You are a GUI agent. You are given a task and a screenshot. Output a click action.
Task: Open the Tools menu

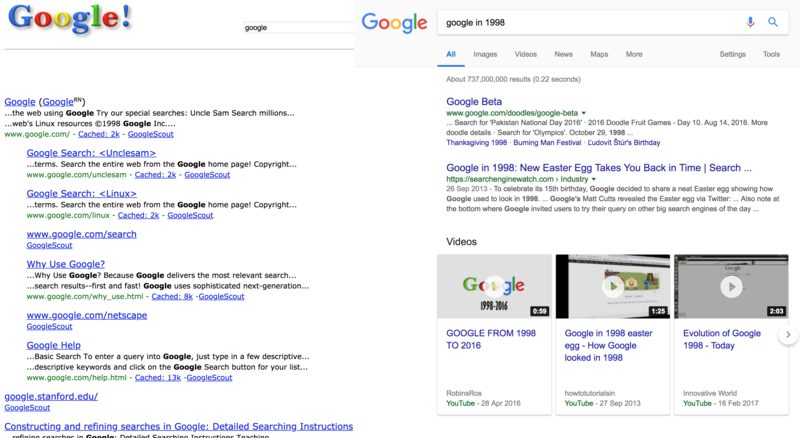coord(771,54)
